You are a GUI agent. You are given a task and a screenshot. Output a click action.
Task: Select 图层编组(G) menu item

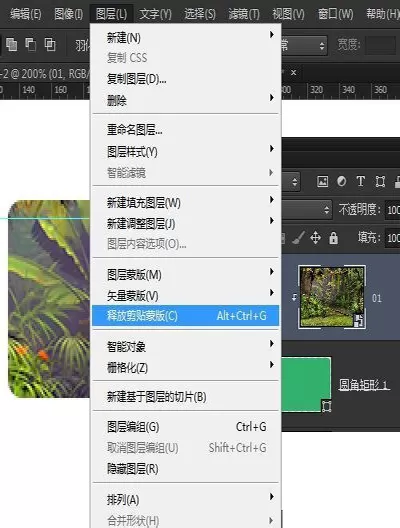pos(186,427)
